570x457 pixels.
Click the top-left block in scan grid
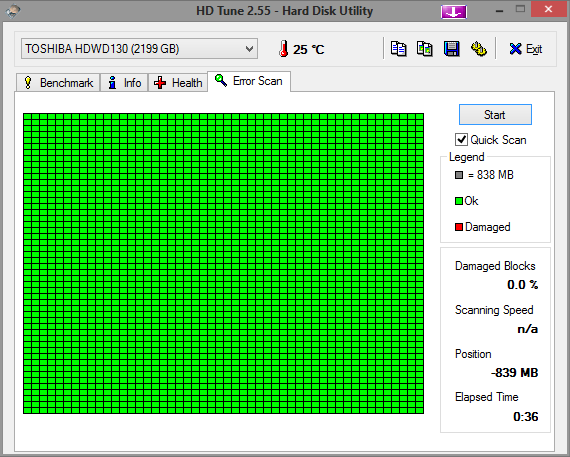coord(28,116)
